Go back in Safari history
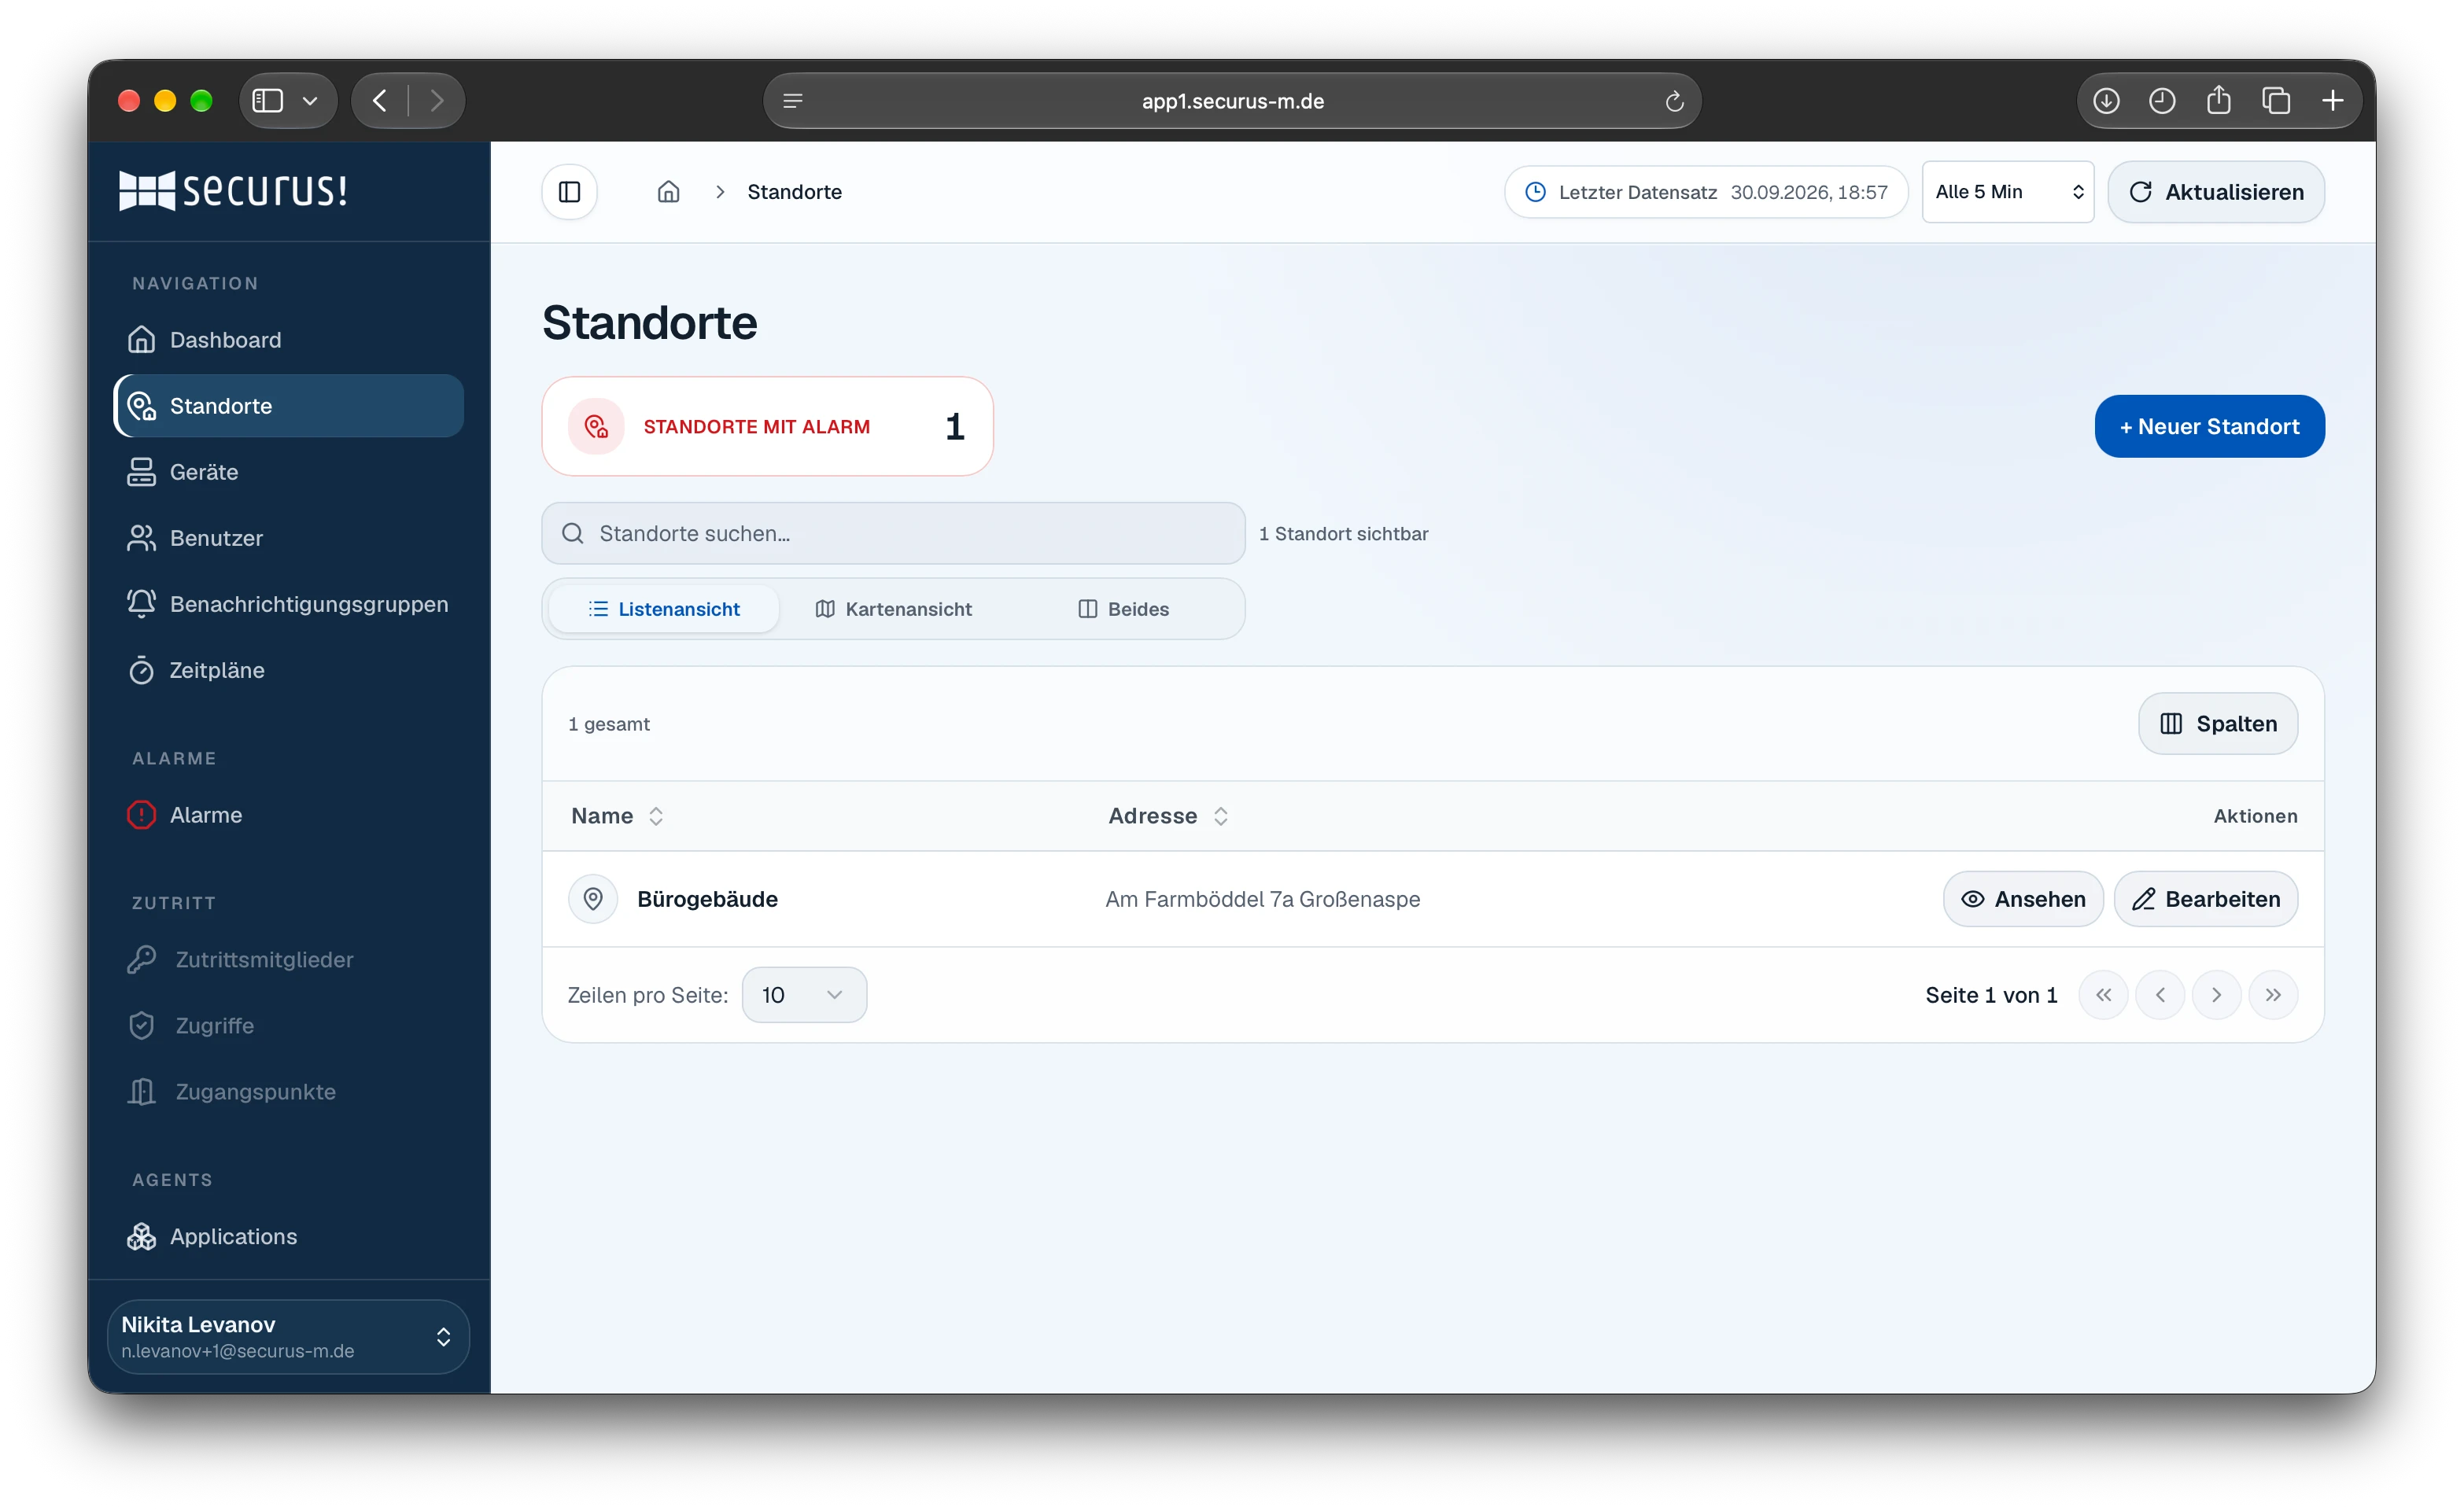The image size is (2464, 1510). (380, 101)
